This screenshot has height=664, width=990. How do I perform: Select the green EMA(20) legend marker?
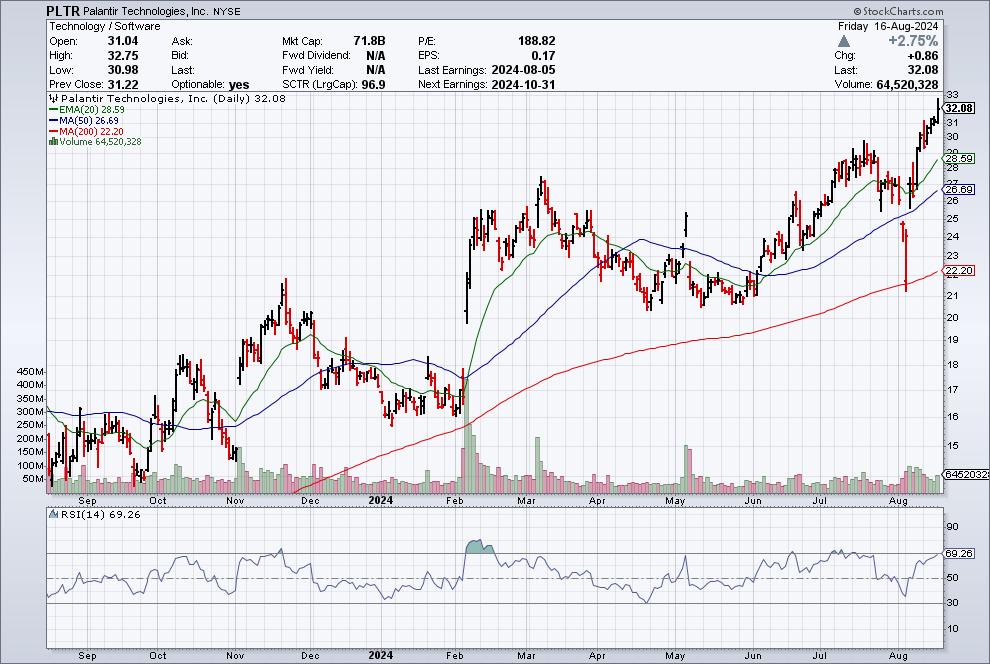(51, 111)
